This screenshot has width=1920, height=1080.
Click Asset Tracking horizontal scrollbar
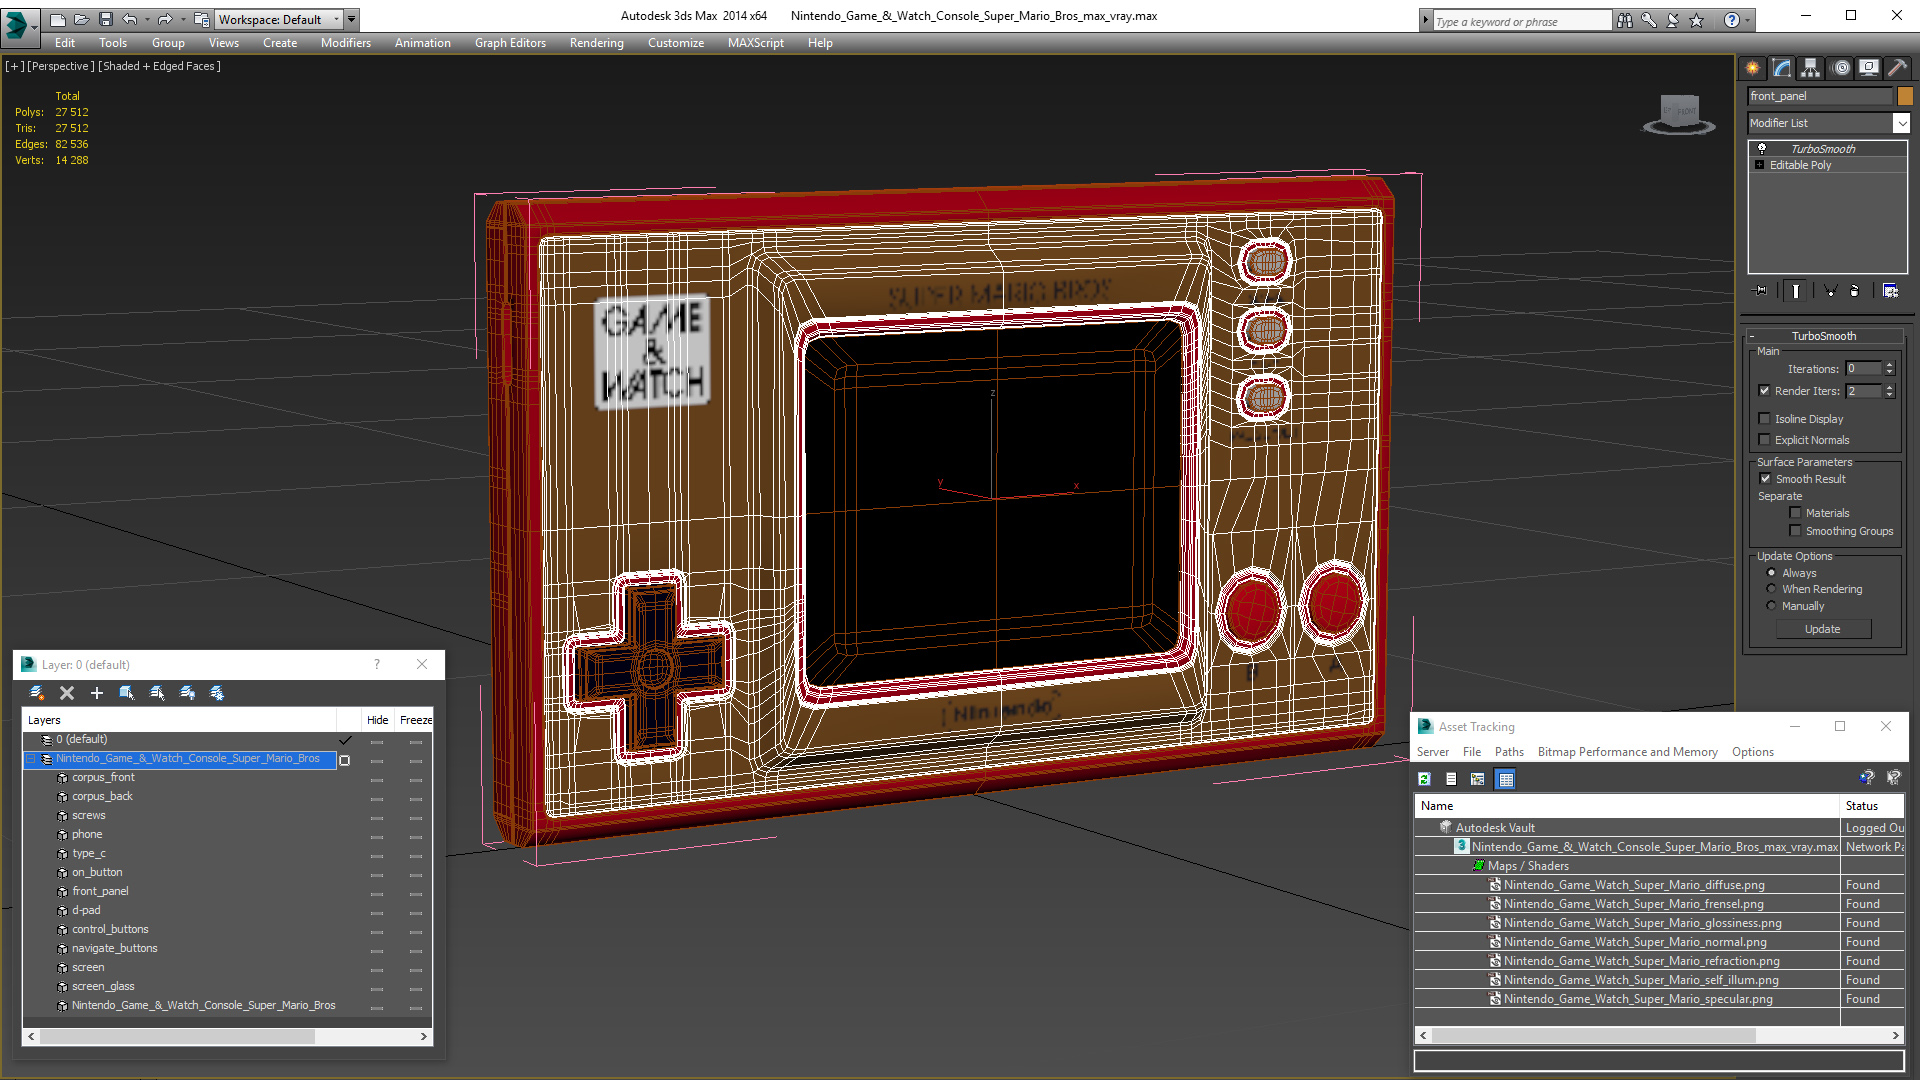[1593, 1036]
